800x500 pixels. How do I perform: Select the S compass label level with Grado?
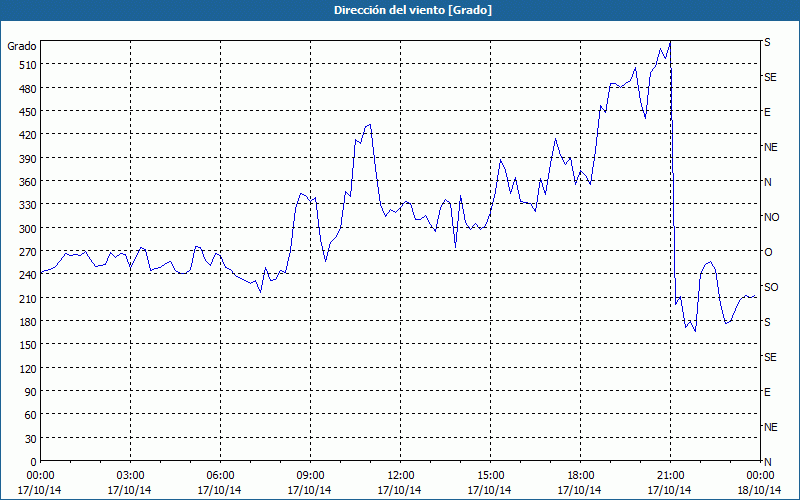click(x=767, y=42)
